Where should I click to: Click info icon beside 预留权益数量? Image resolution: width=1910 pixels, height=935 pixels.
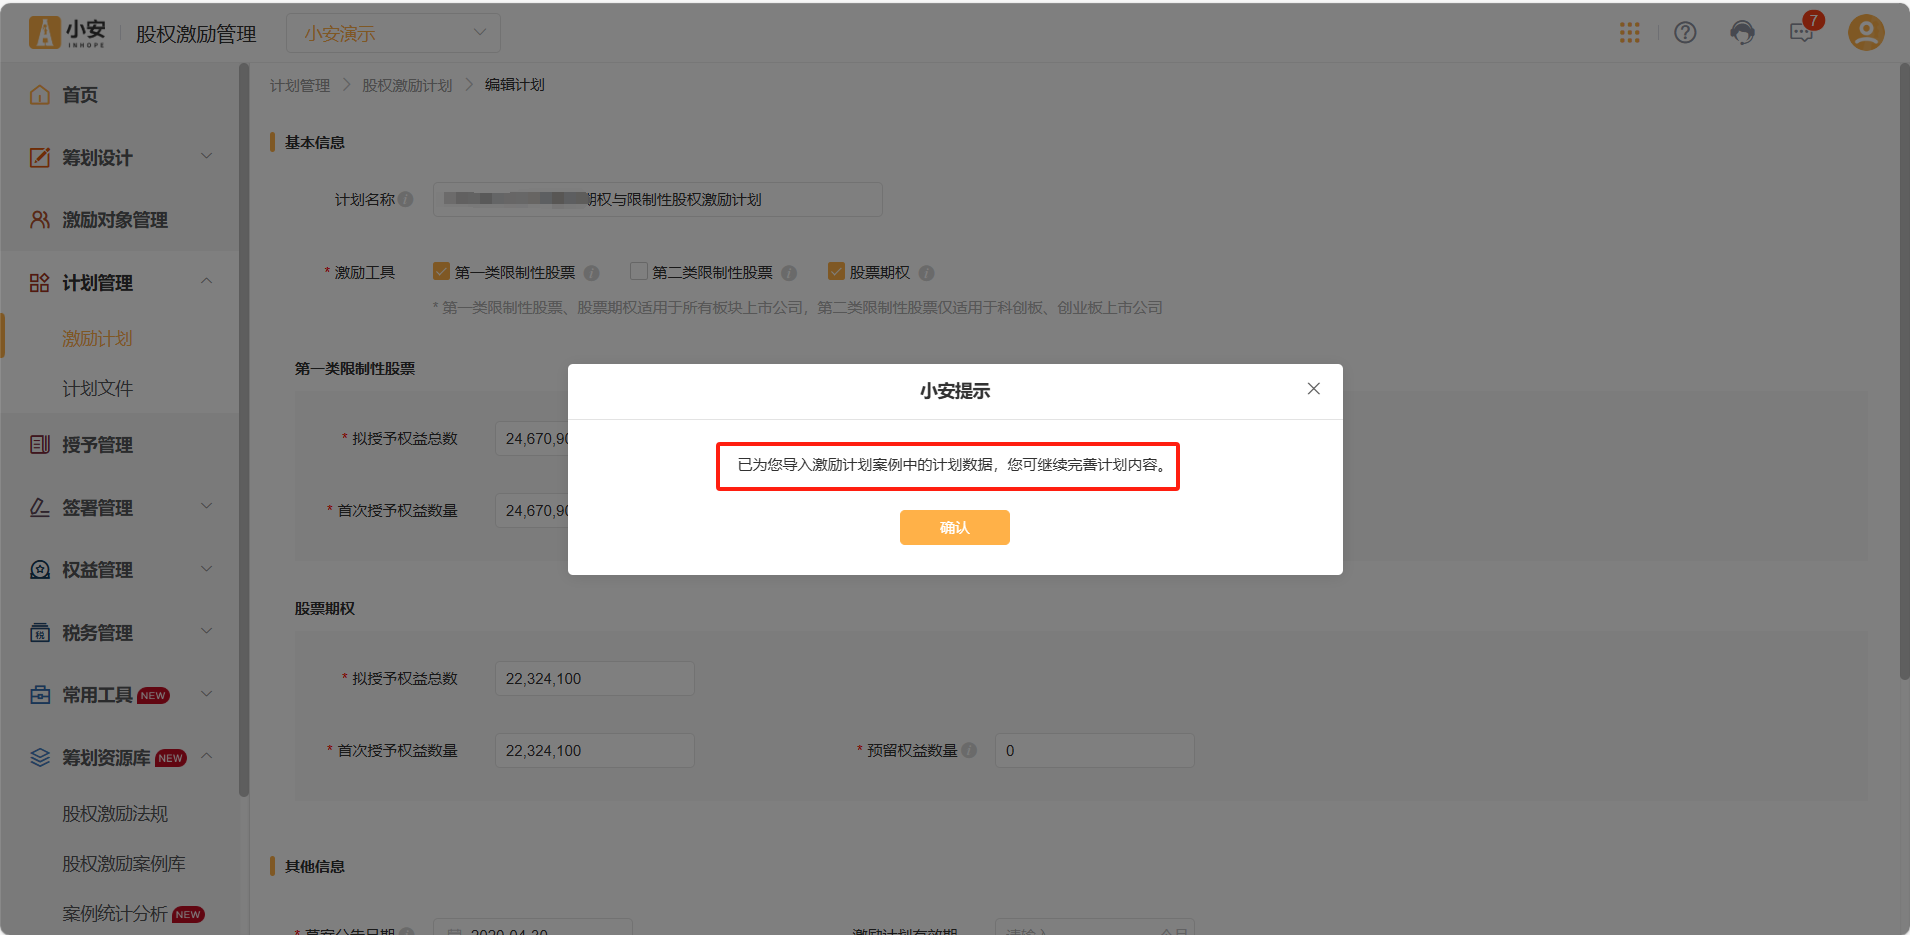tap(969, 750)
